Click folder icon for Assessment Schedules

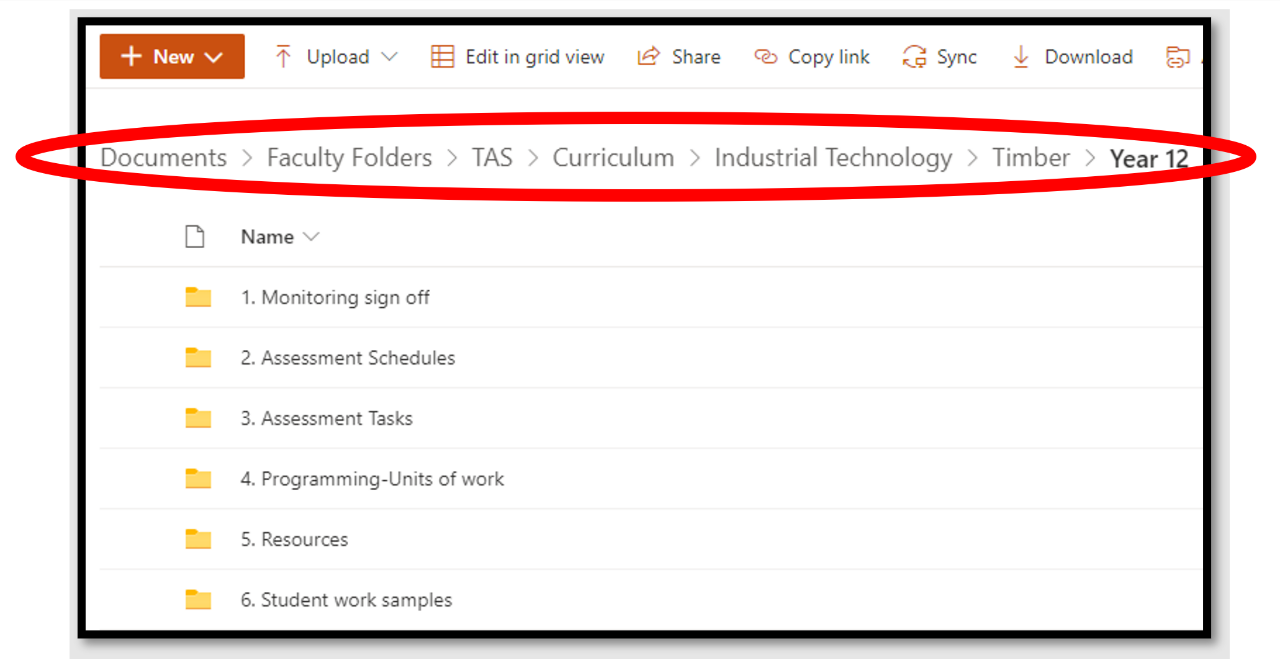pos(198,358)
